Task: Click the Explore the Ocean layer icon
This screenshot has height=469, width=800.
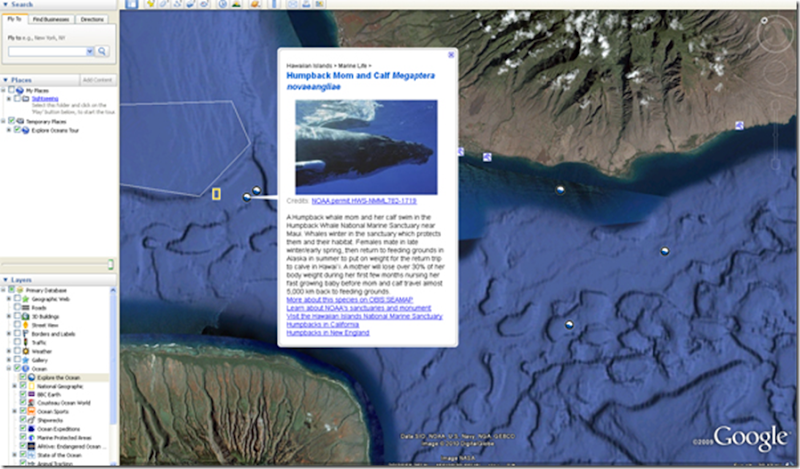Action: [x=32, y=377]
